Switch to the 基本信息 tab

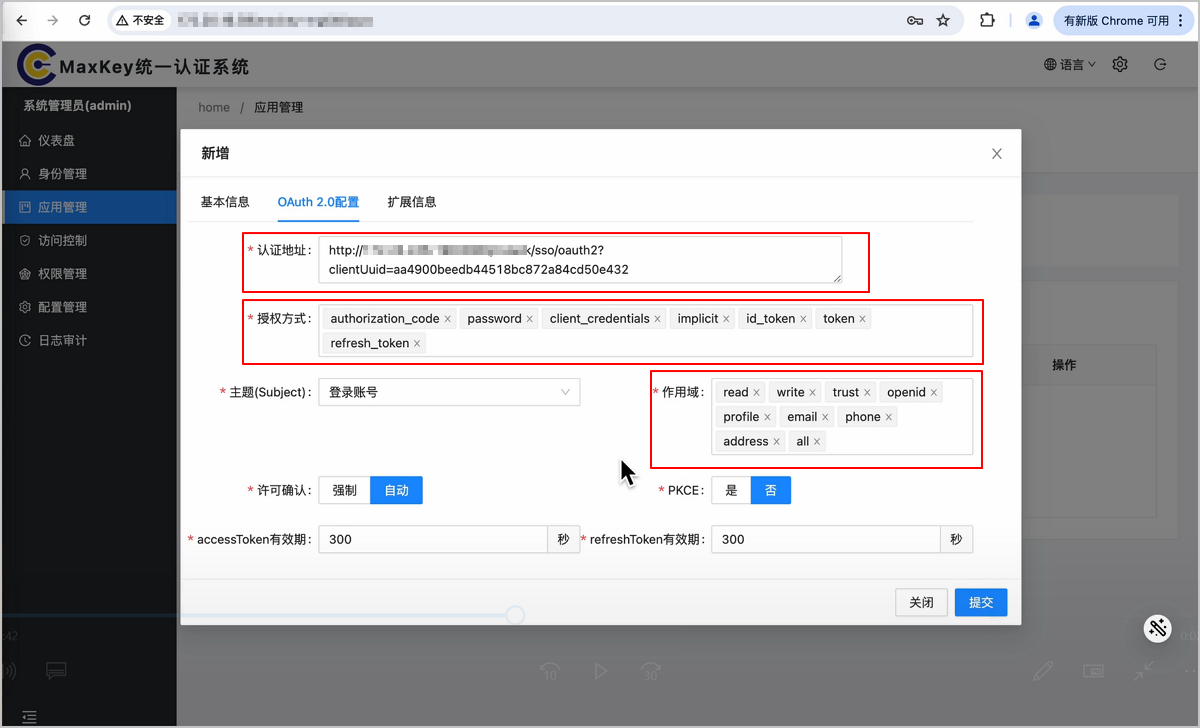(225, 201)
